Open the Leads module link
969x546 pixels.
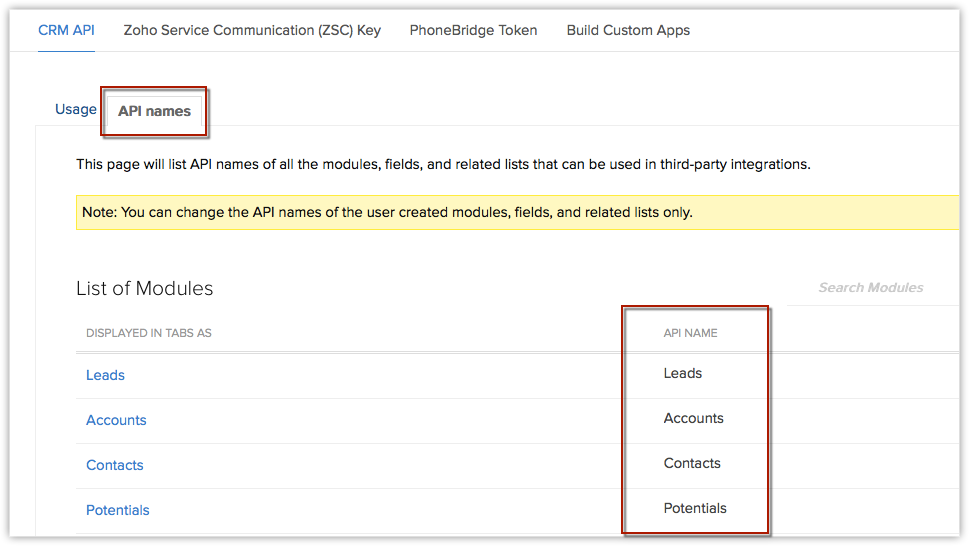pyautogui.click(x=105, y=375)
